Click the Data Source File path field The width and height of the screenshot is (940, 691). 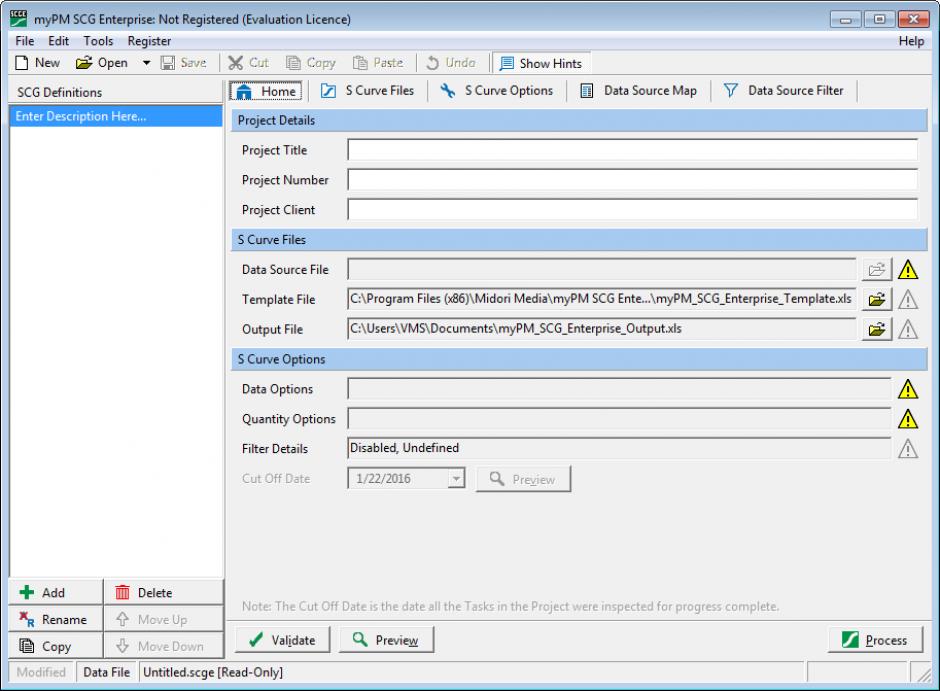click(x=601, y=270)
